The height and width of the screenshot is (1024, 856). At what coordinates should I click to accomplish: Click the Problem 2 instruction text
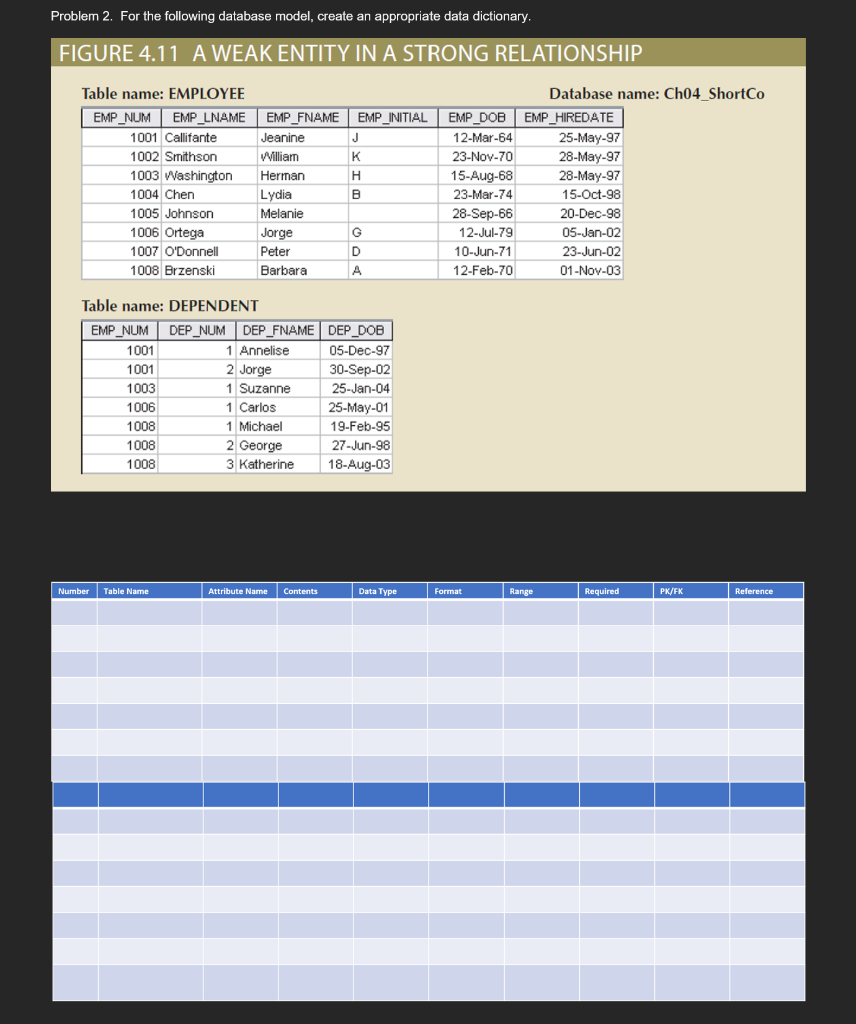click(x=291, y=16)
